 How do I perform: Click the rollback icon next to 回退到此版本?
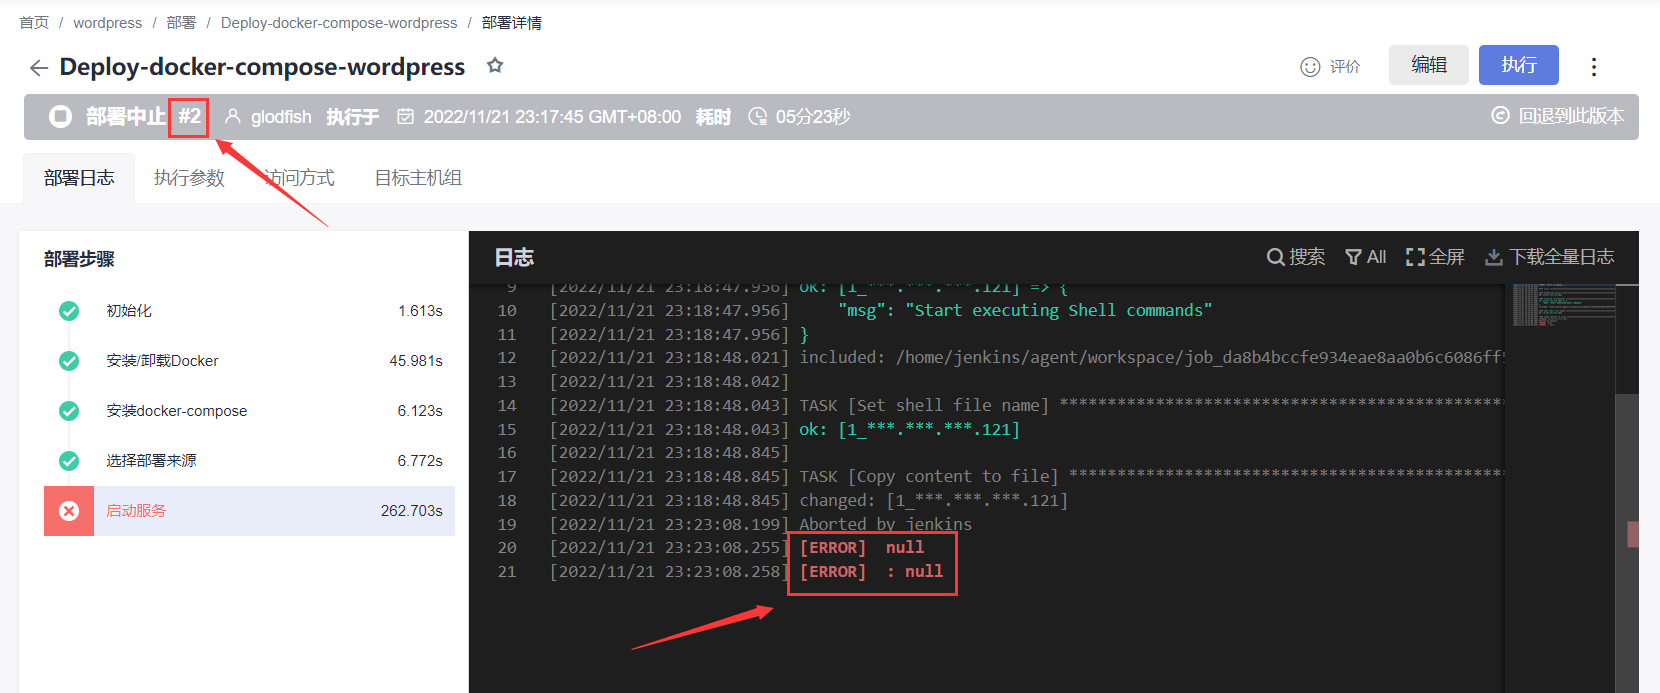tap(1500, 116)
